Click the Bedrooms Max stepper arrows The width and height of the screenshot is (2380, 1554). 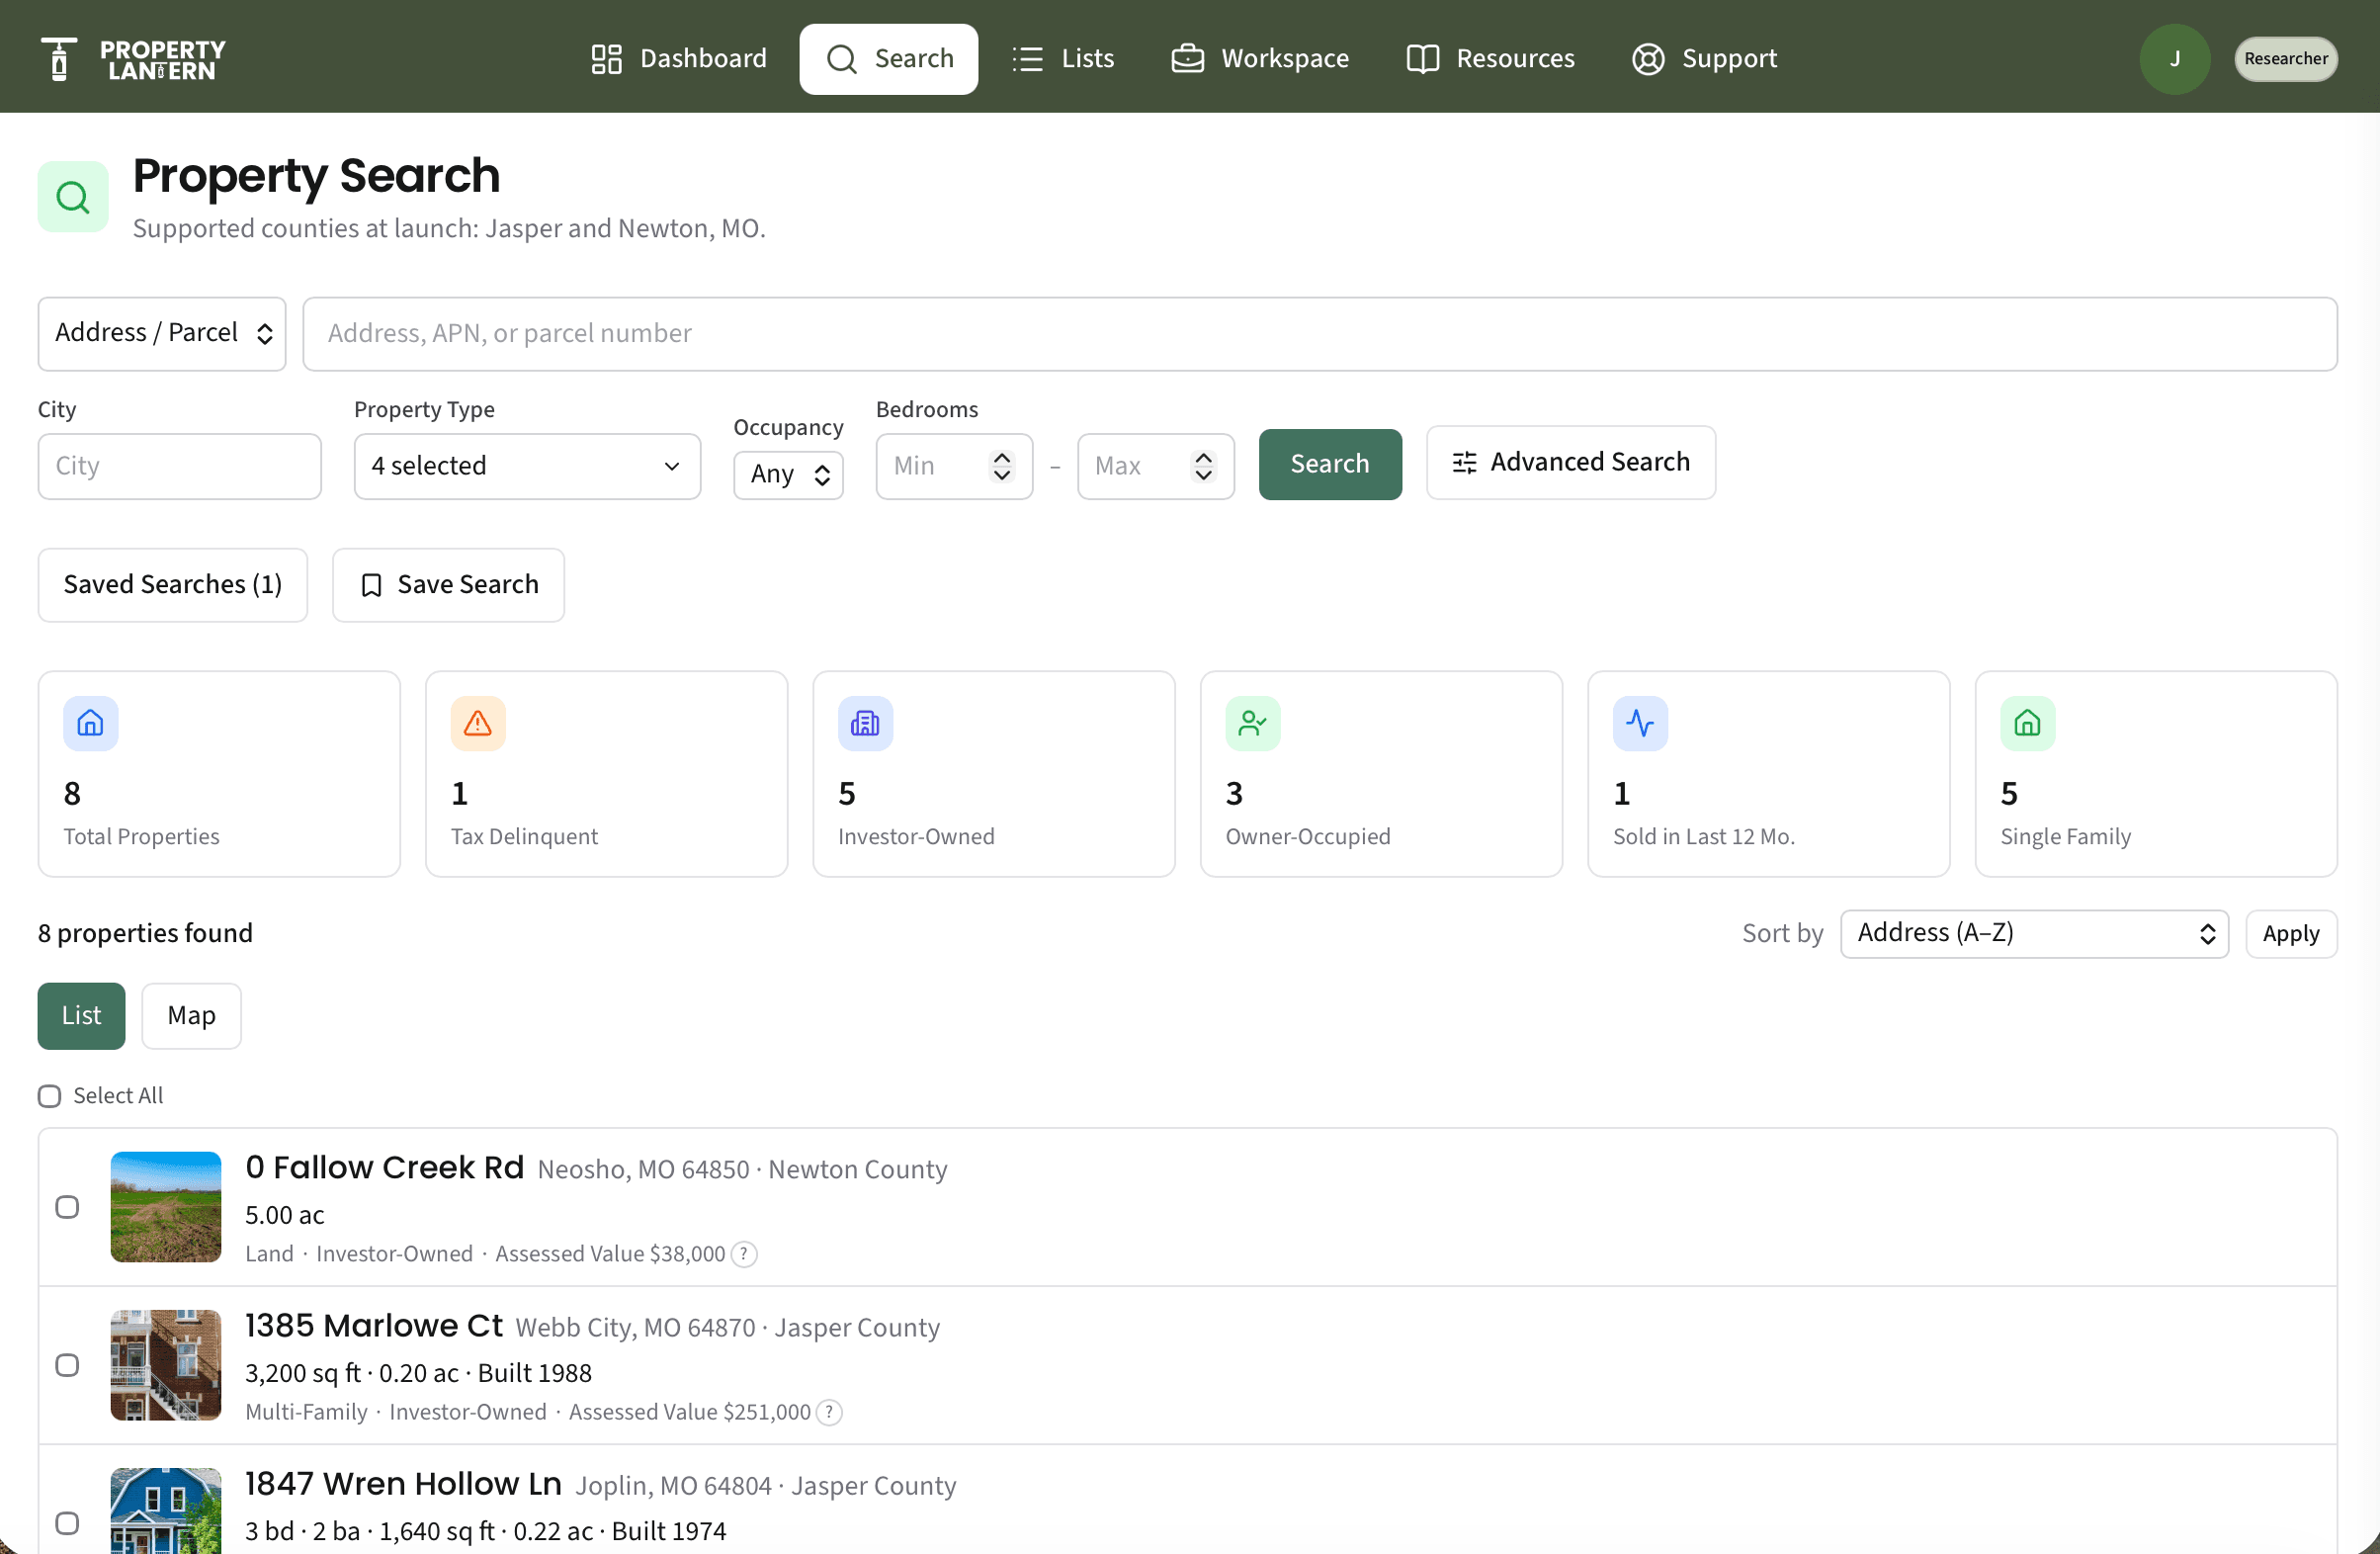[x=1203, y=466]
